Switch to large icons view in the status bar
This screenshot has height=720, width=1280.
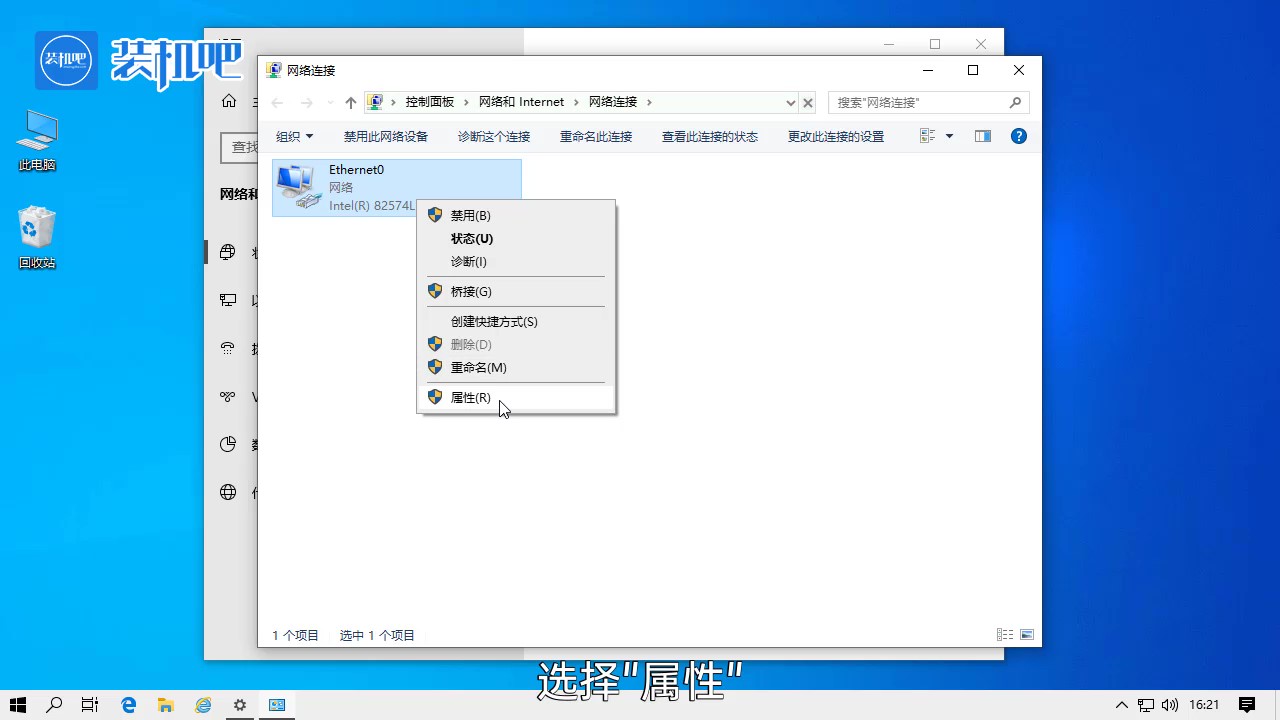1026,634
